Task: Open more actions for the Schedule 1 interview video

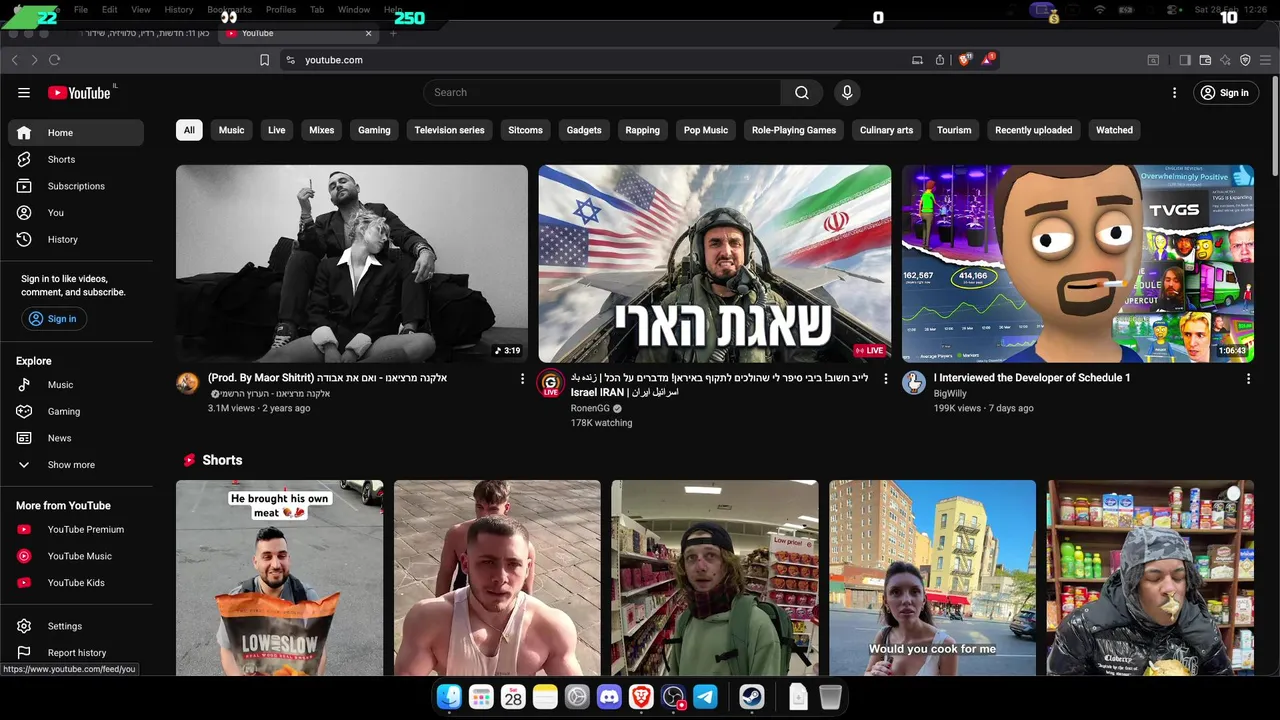Action: [x=1248, y=379]
